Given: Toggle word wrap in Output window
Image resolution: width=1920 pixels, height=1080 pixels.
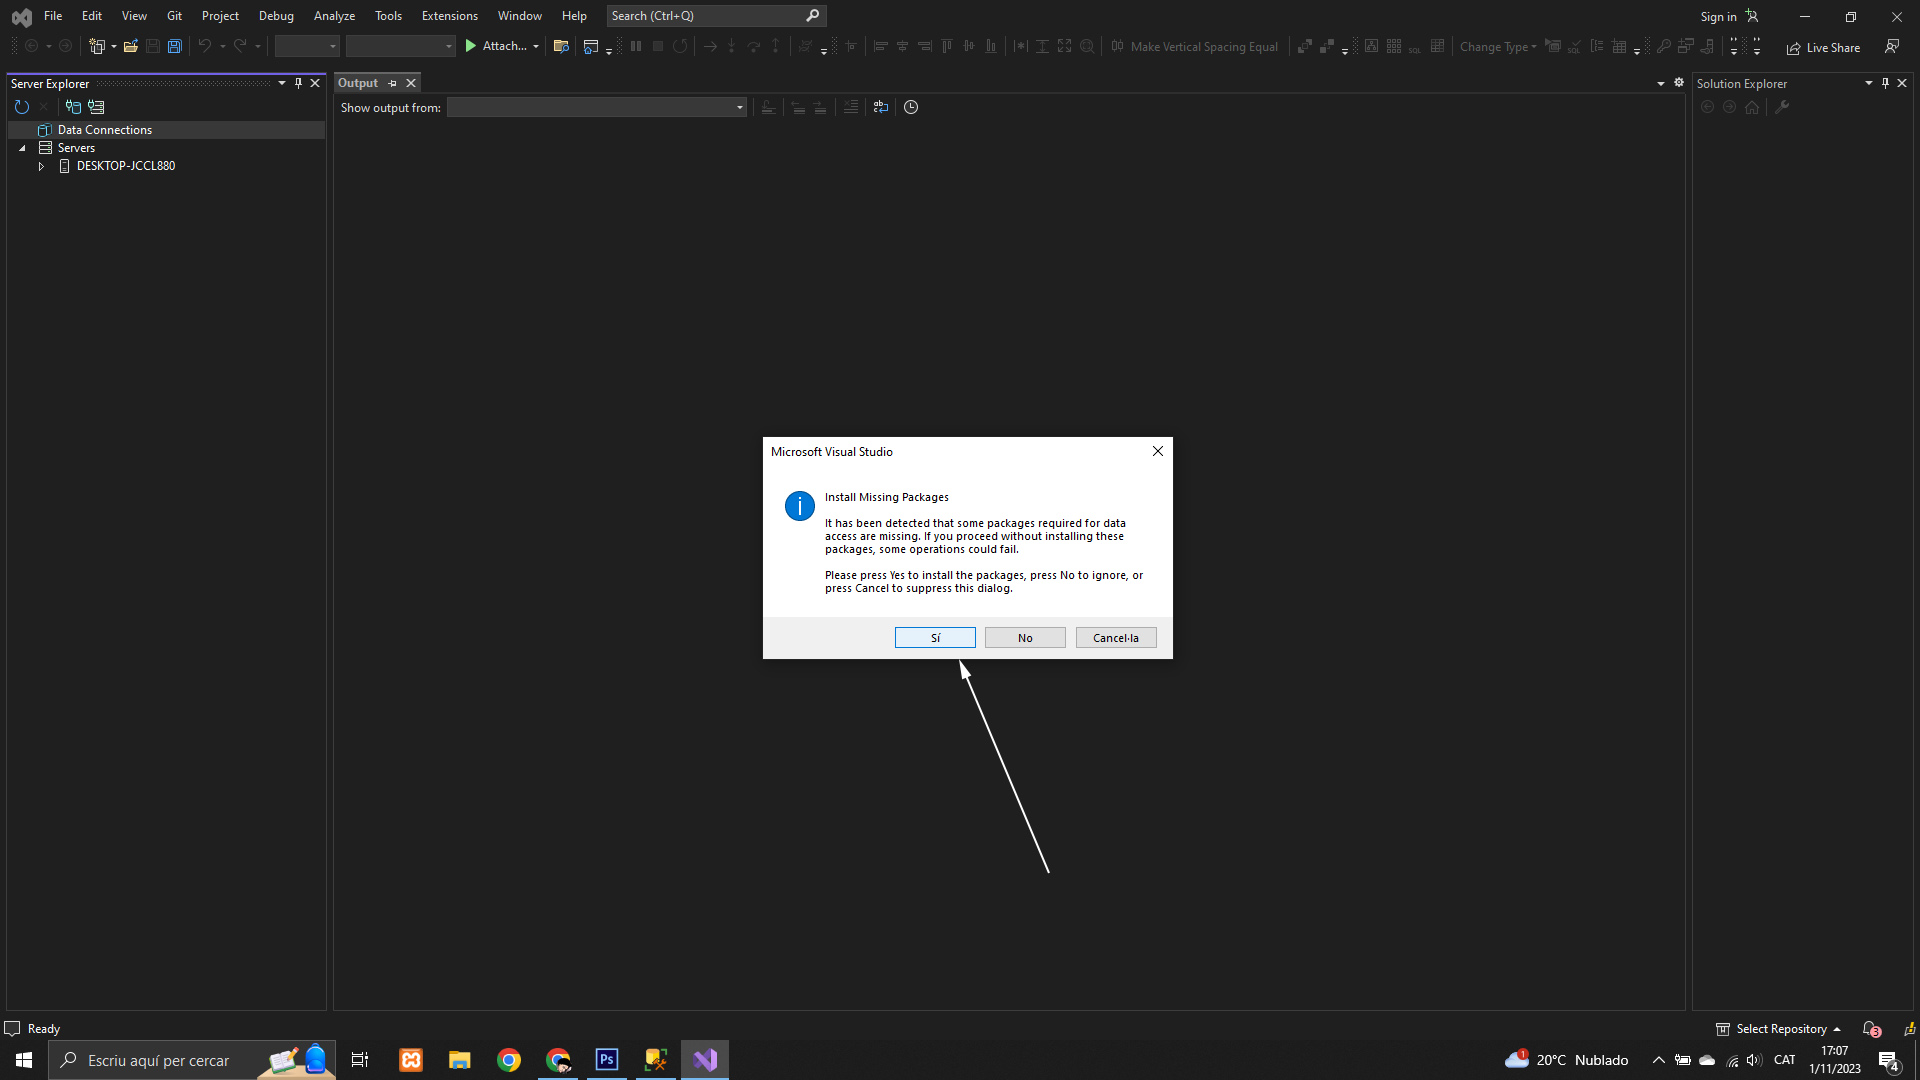Looking at the screenshot, I should click(x=880, y=107).
